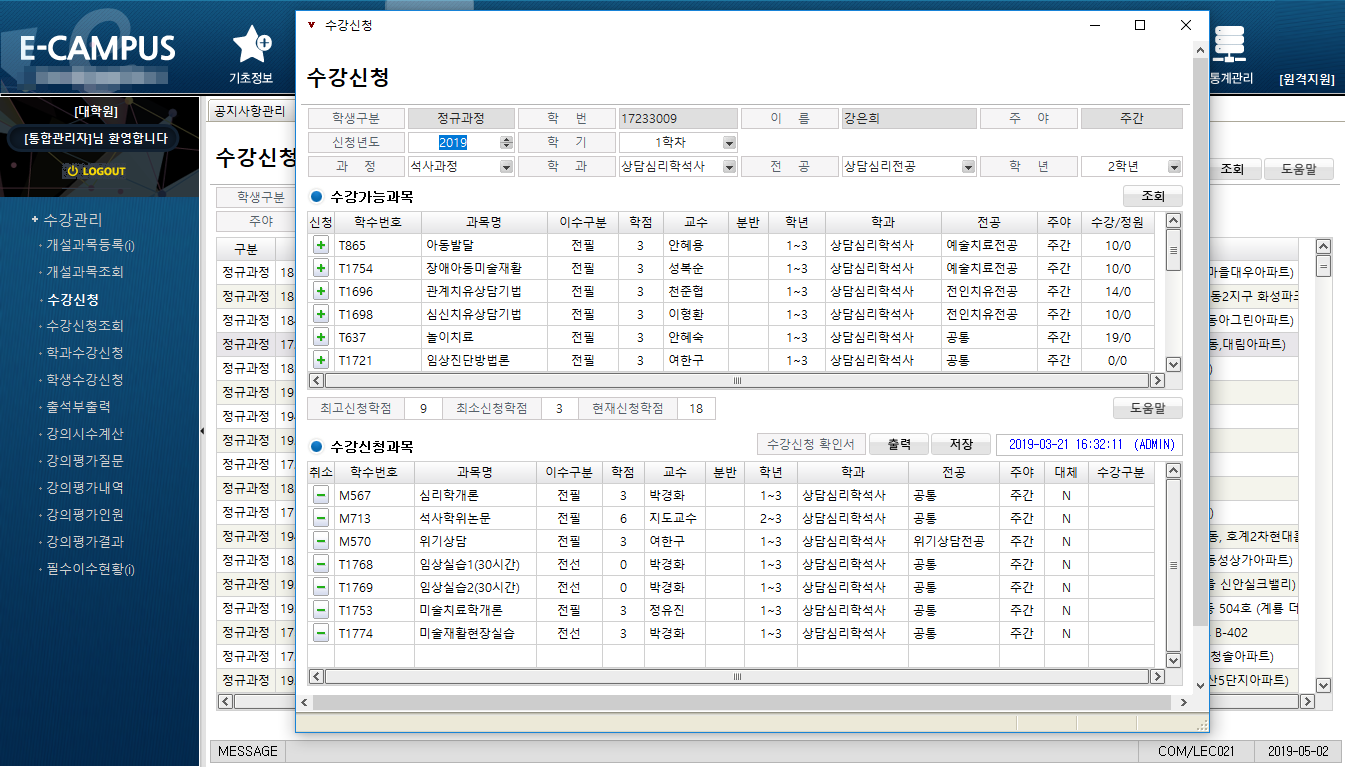1348x768 pixels.
Task: Add course T1696 관계치유상담기법 with plus icon
Action: coord(321,291)
